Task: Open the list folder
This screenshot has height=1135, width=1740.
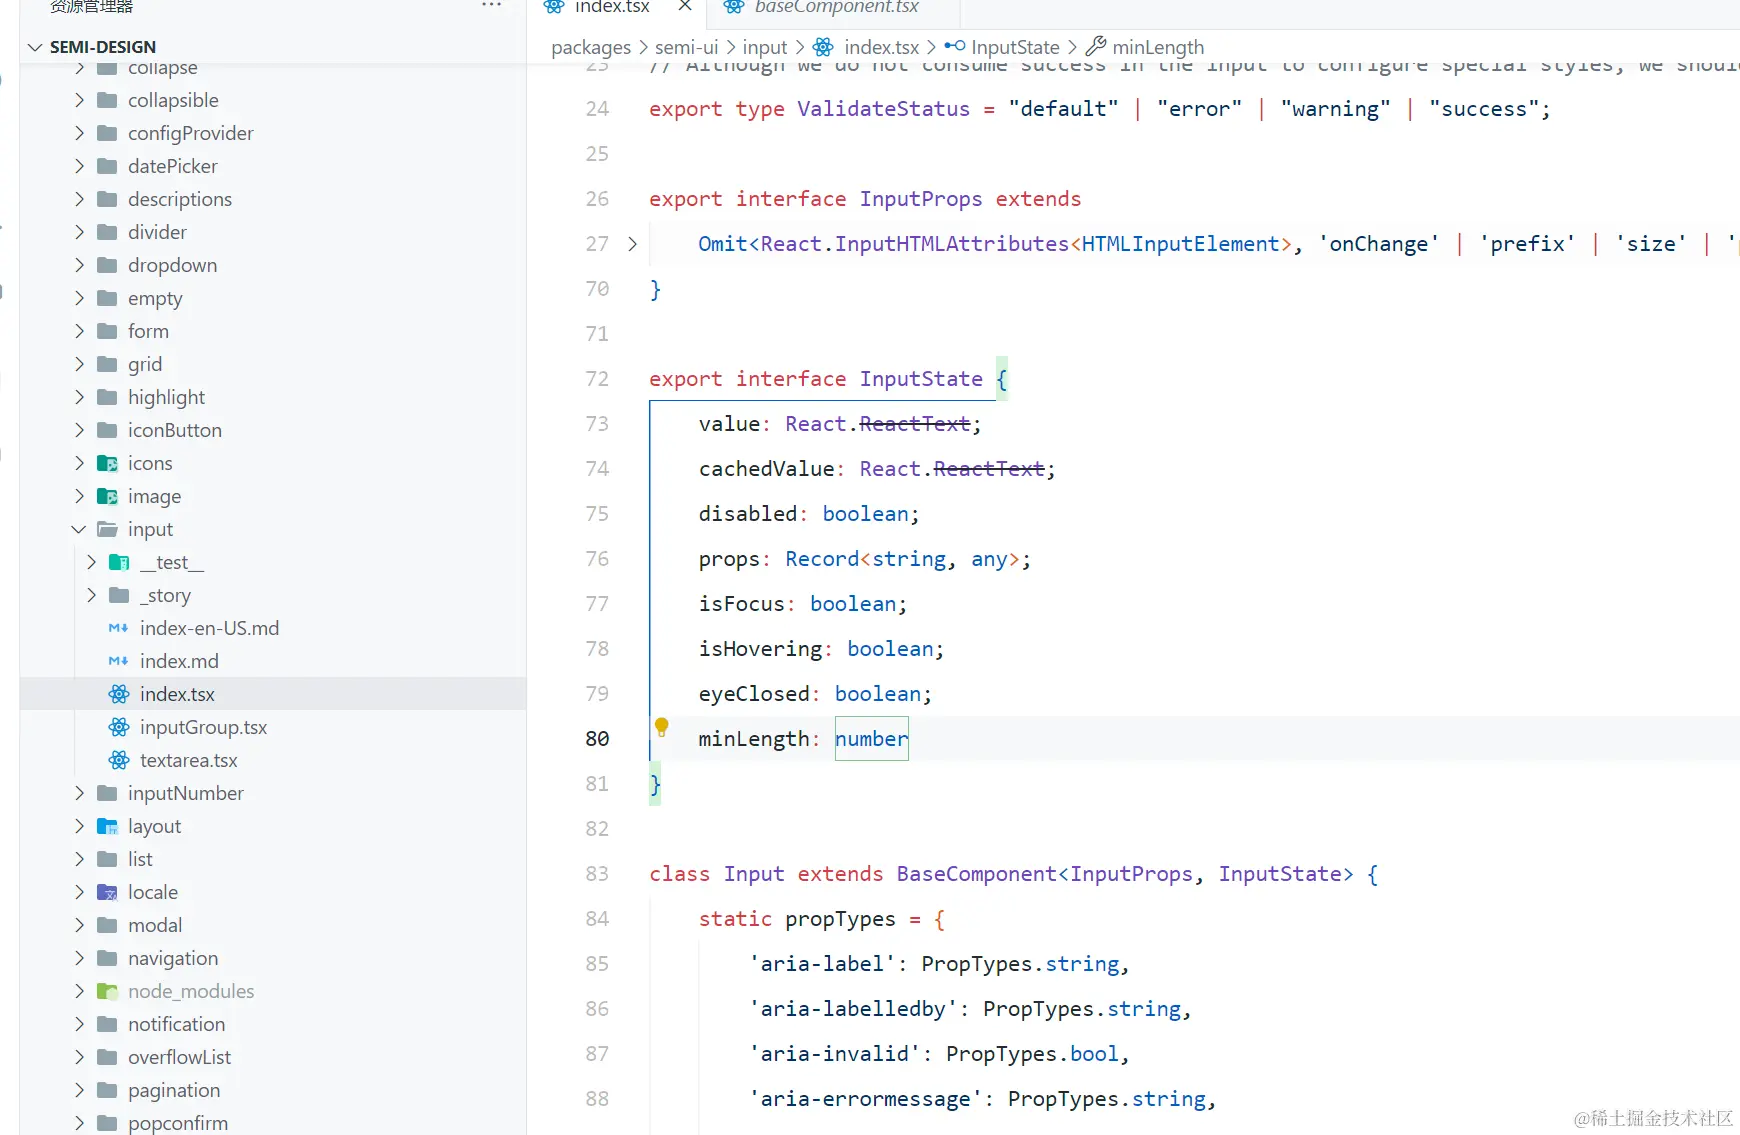Action: click(x=140, y=859)
